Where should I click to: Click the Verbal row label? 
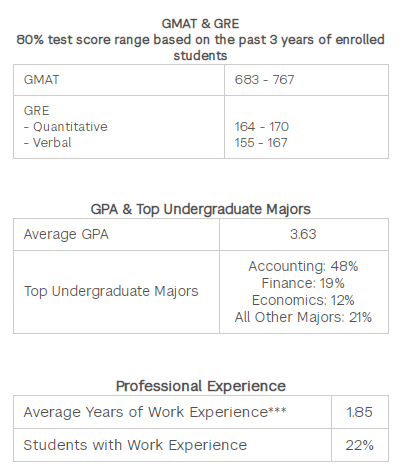48,143
